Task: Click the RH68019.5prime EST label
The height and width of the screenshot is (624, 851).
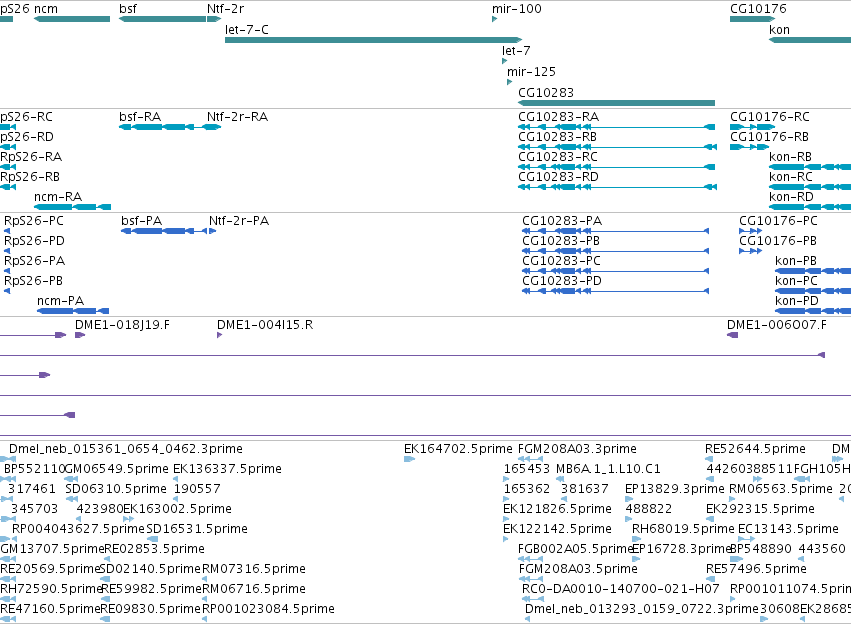Action: (x=683, y=529)
